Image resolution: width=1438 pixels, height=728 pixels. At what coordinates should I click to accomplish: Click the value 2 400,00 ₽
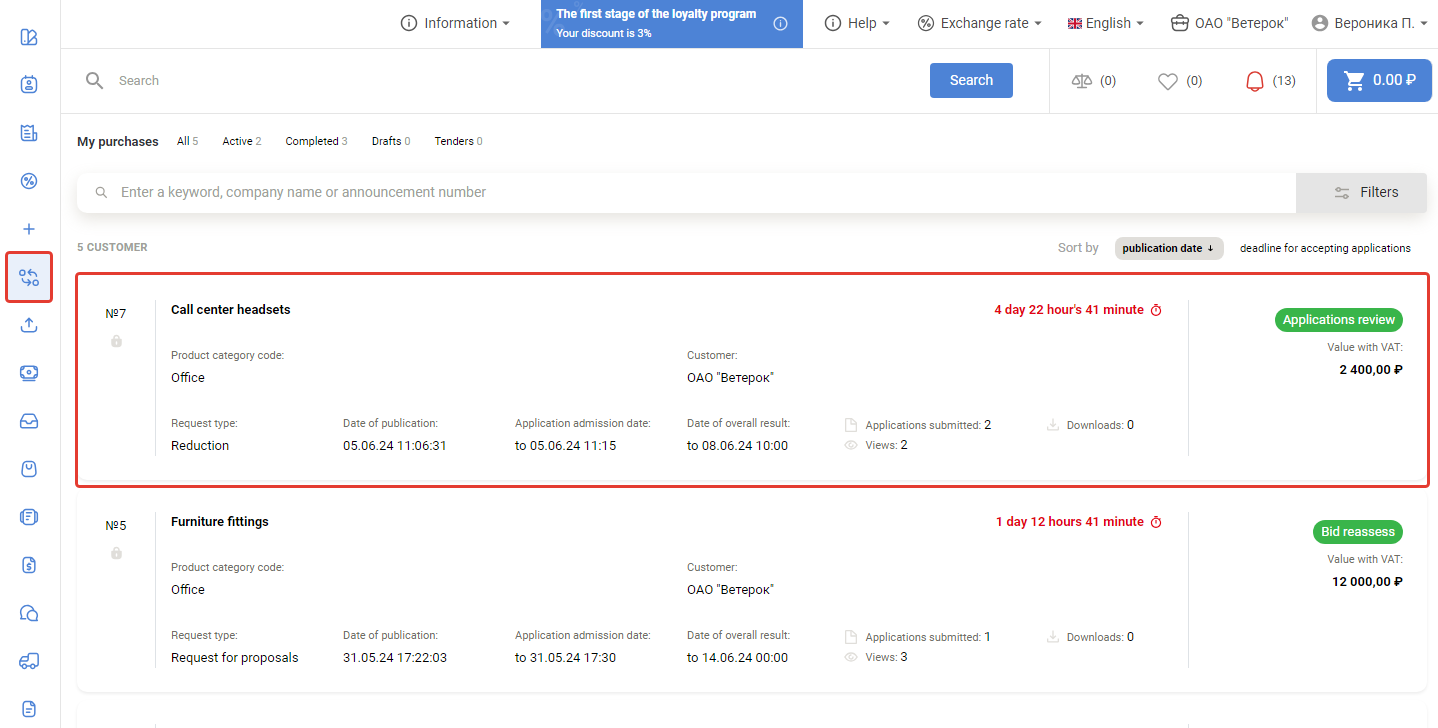[x=1371, y=370]
